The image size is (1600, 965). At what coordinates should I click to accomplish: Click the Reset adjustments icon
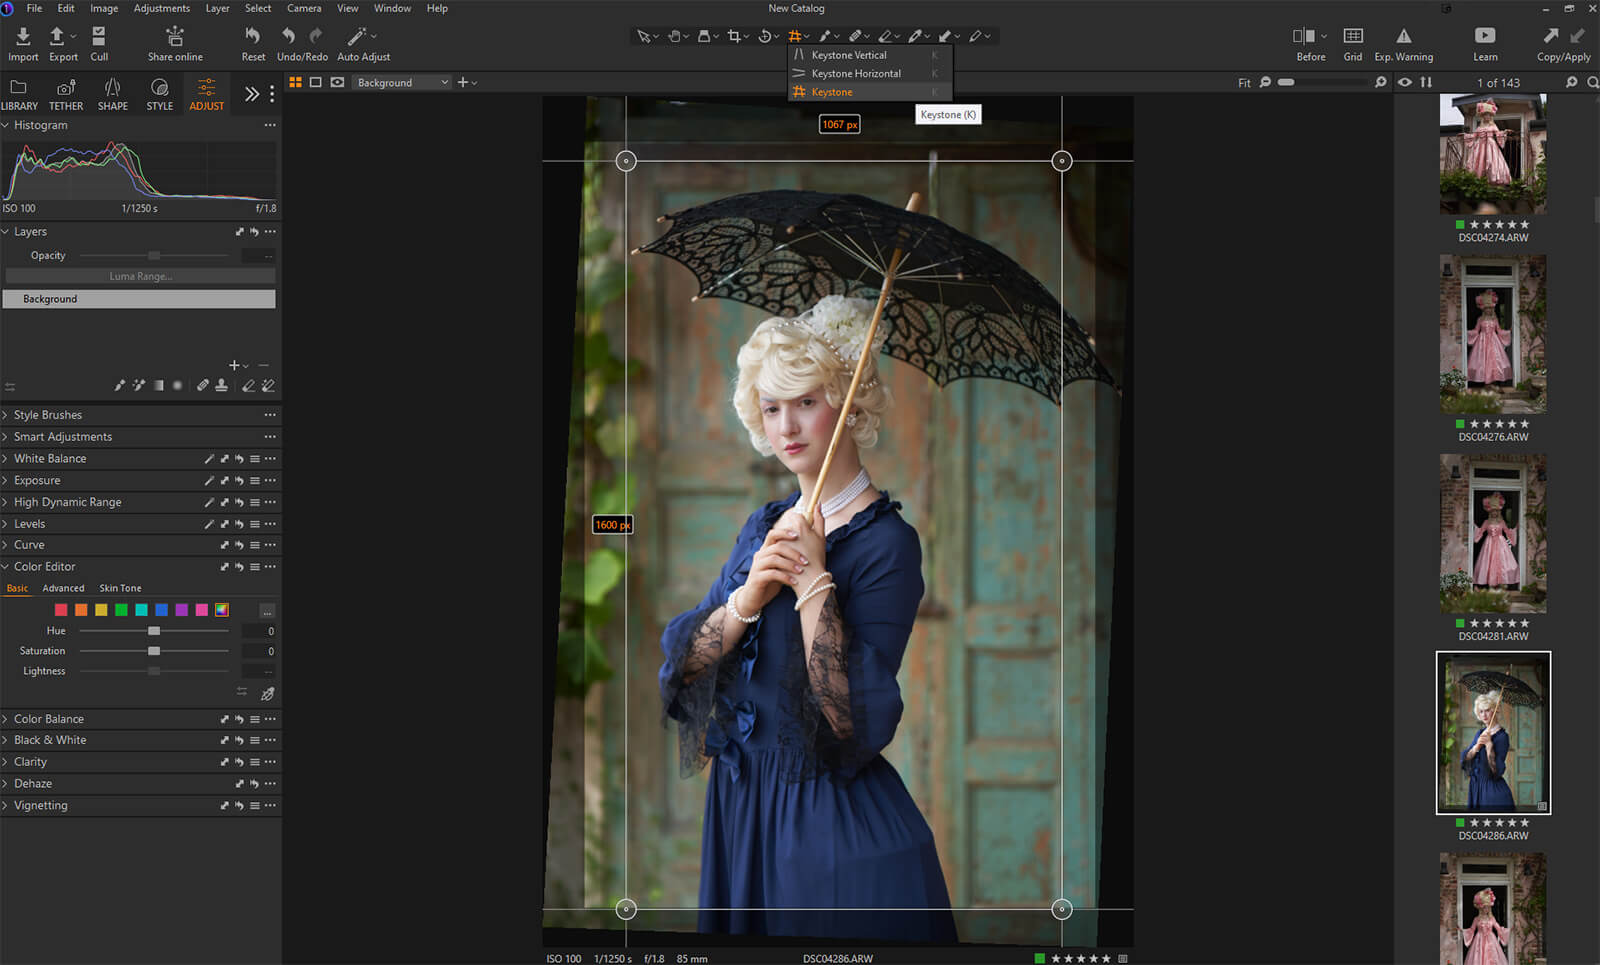(253, 37)
